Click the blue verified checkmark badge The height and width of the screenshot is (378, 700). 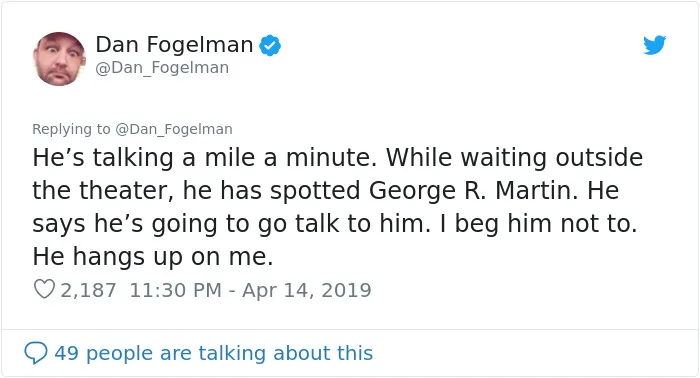[x=270, y=45]
